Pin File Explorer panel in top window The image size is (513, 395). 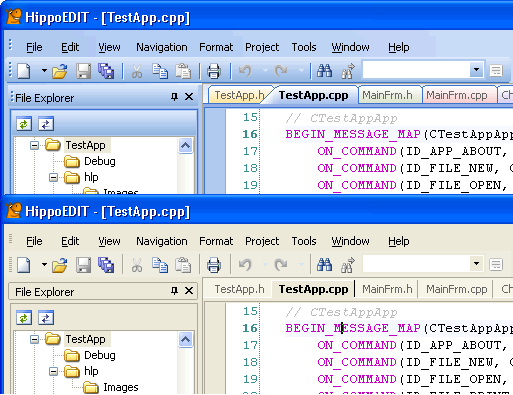pyautogui.click(x=174, y=97)
